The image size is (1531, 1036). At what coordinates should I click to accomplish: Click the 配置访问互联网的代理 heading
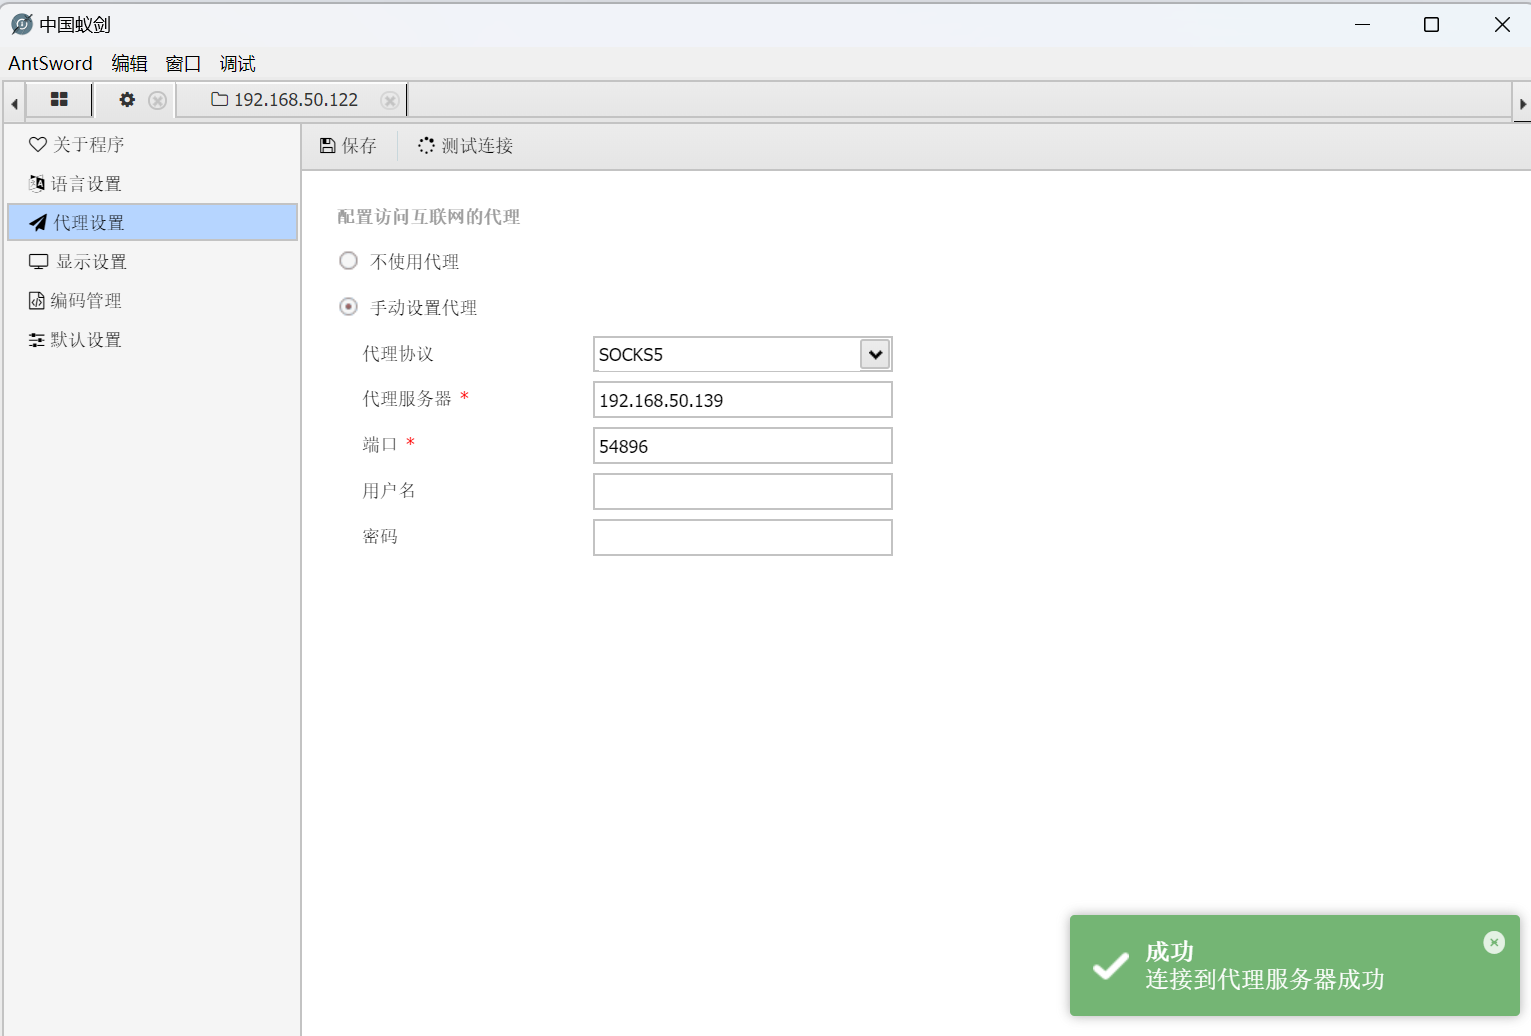pyautogui.click(x=429, y=216)
